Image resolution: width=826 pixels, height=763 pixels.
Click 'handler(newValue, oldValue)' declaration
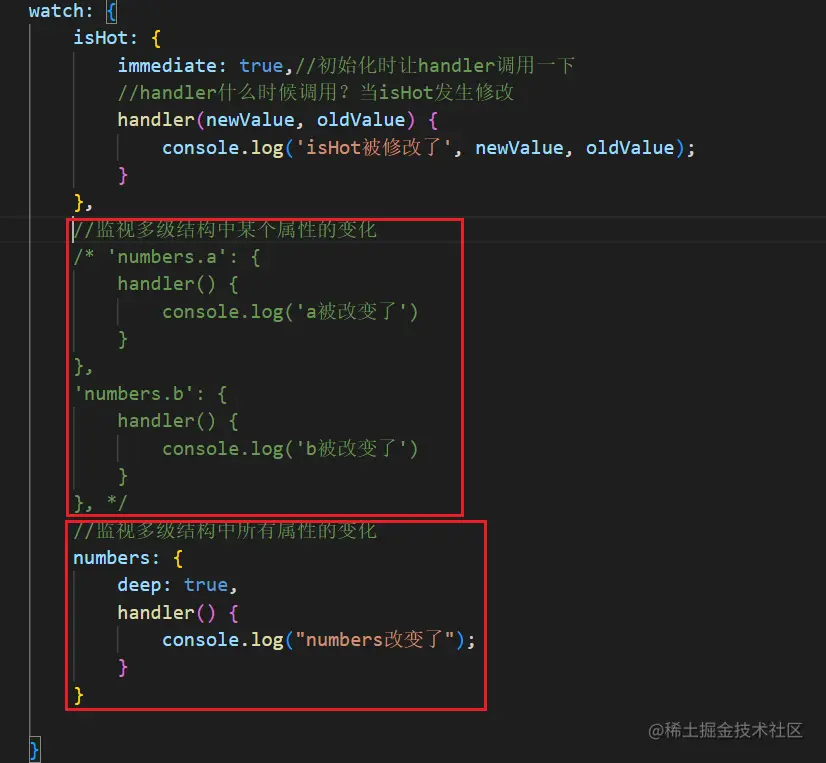click(267, 120)
